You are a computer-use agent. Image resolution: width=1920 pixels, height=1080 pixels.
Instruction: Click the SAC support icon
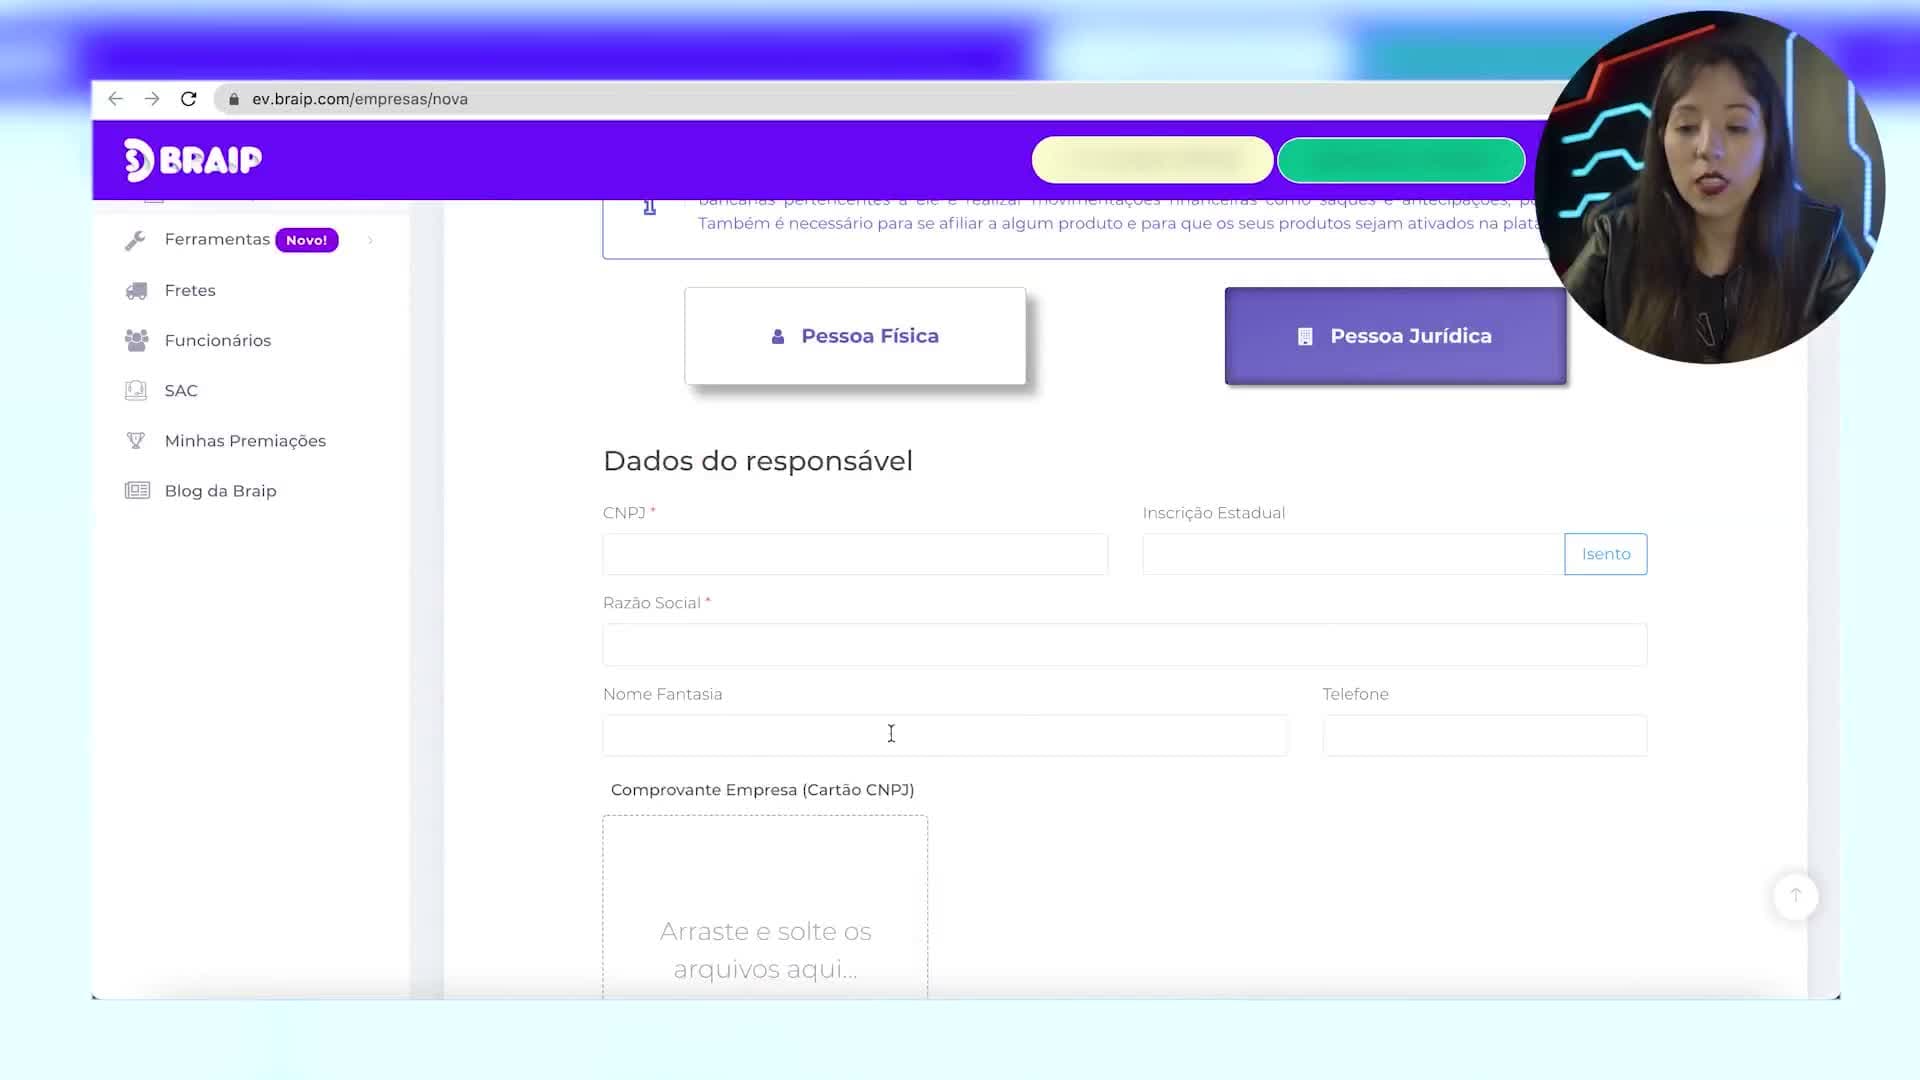(136, 390)
